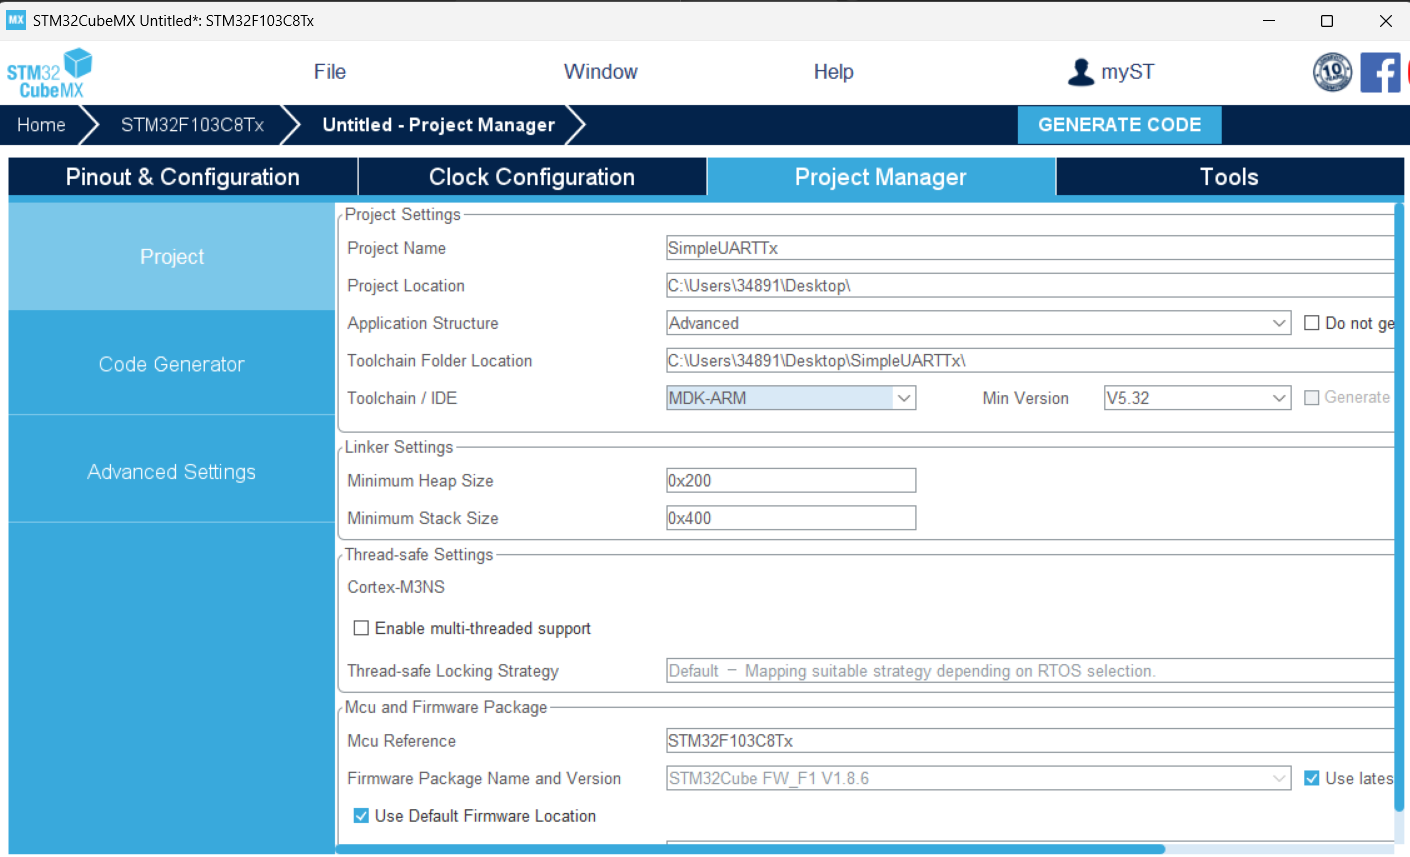Click the 10th anniversary badge icon
This screenshot has height=857, width=1410.
1332,72
